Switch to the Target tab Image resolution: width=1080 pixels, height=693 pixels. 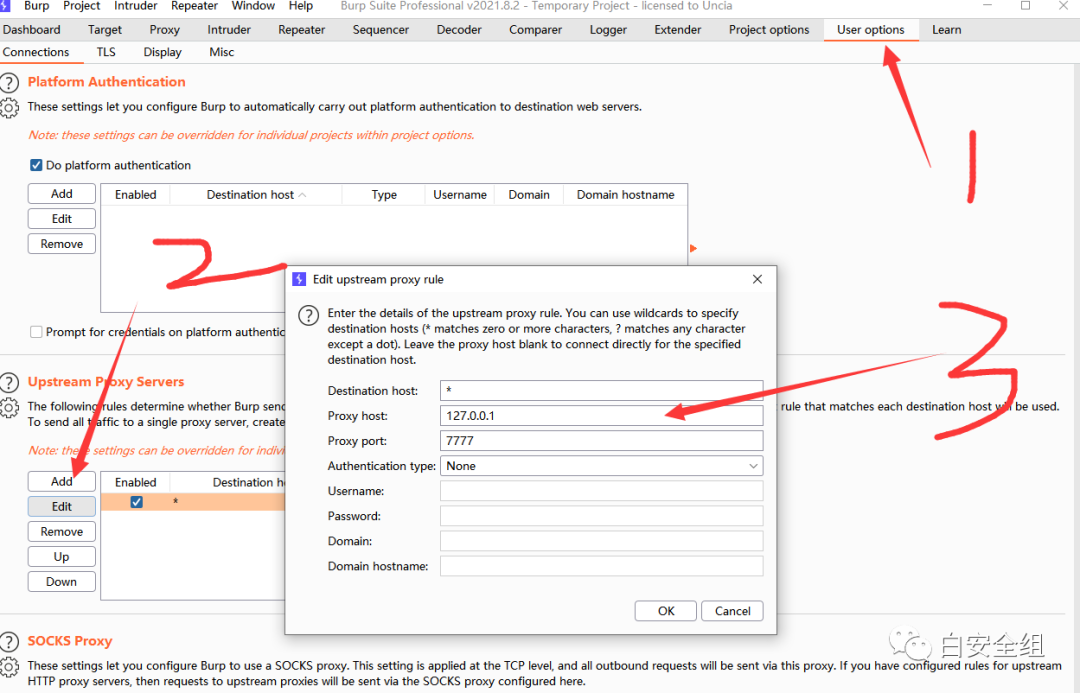(105, 30)
